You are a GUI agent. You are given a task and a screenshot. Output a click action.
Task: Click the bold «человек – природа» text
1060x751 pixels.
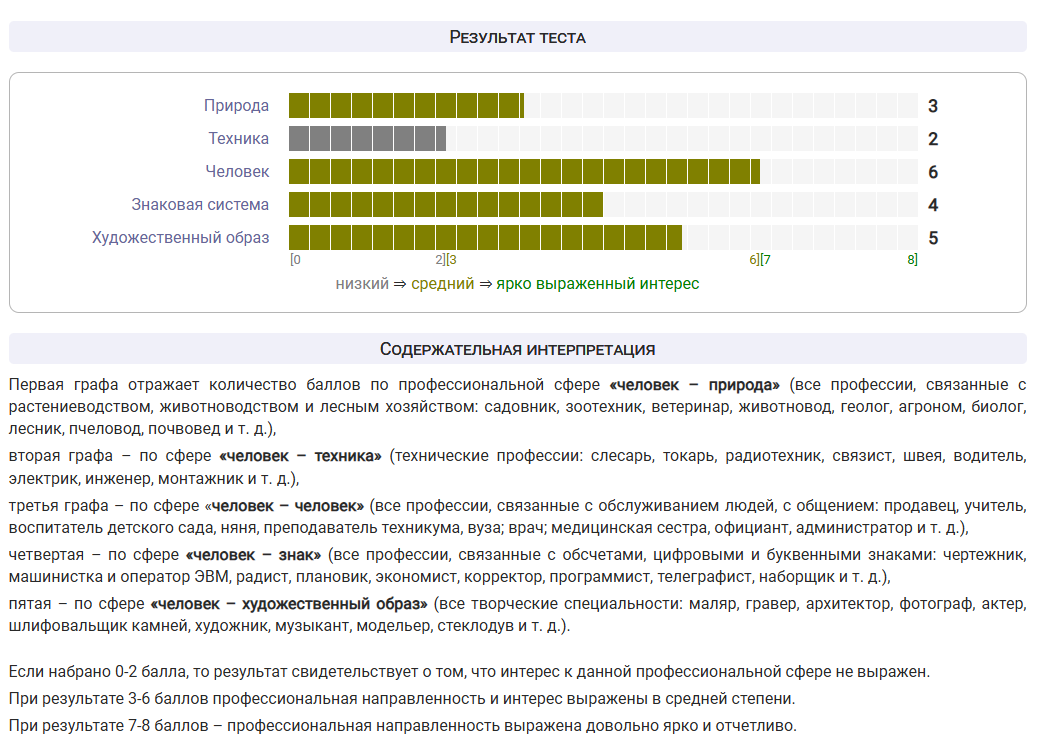pyautogui.click(x=694, y=384)
